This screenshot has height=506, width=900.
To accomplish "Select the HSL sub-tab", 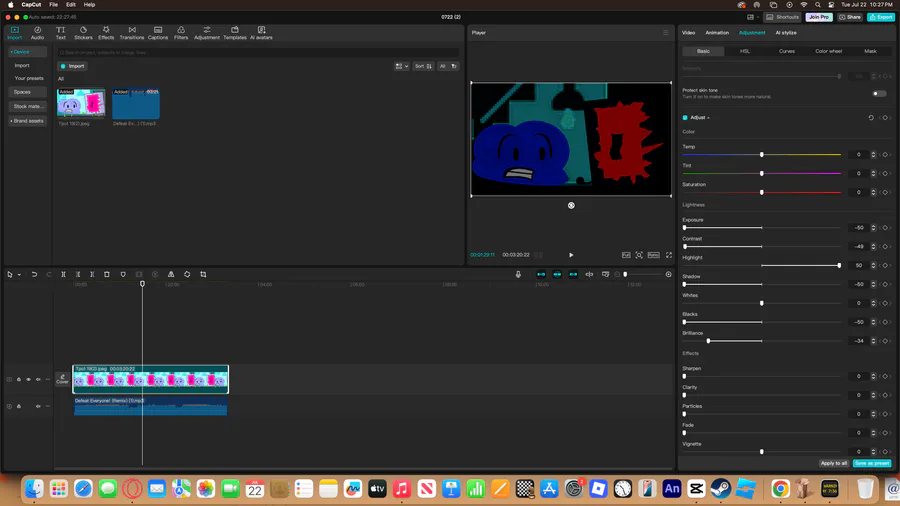I will tap(745, 51).
